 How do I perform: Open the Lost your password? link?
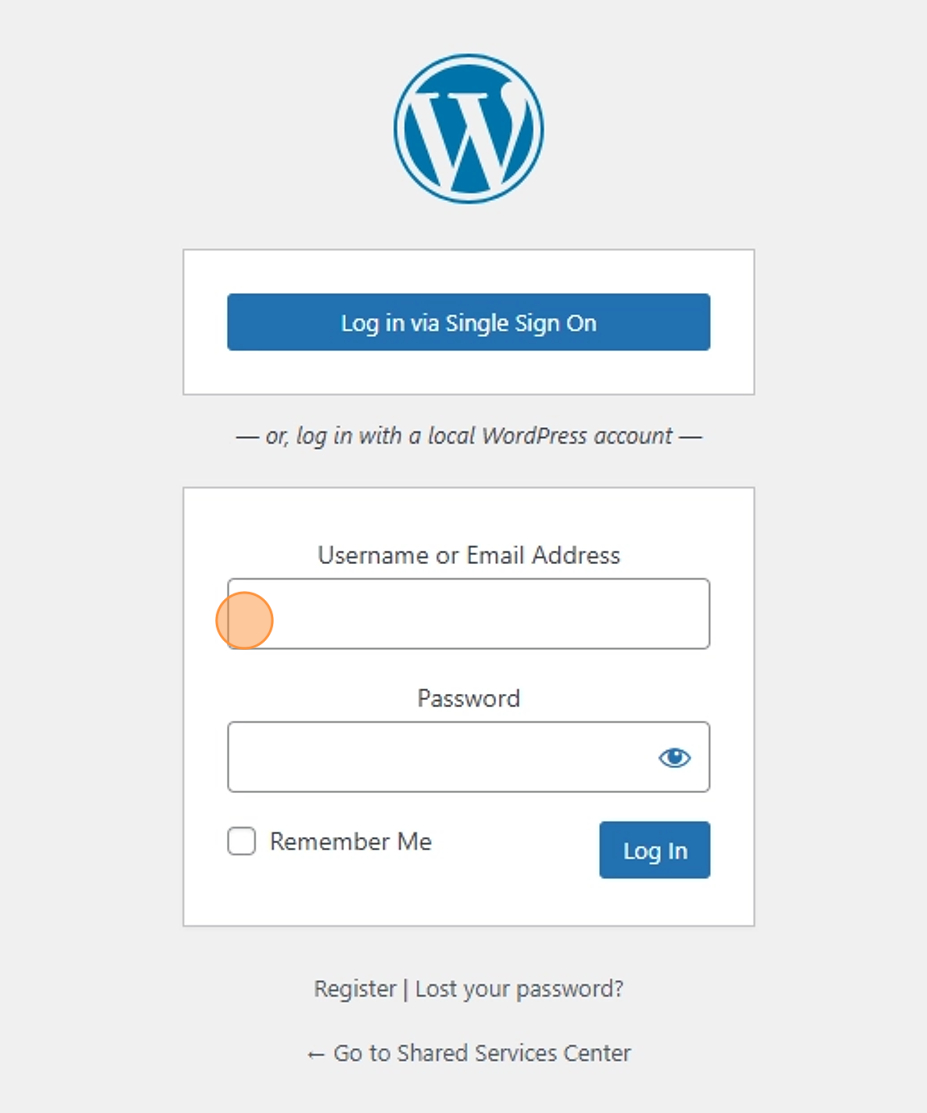click(x=520, y=989)
